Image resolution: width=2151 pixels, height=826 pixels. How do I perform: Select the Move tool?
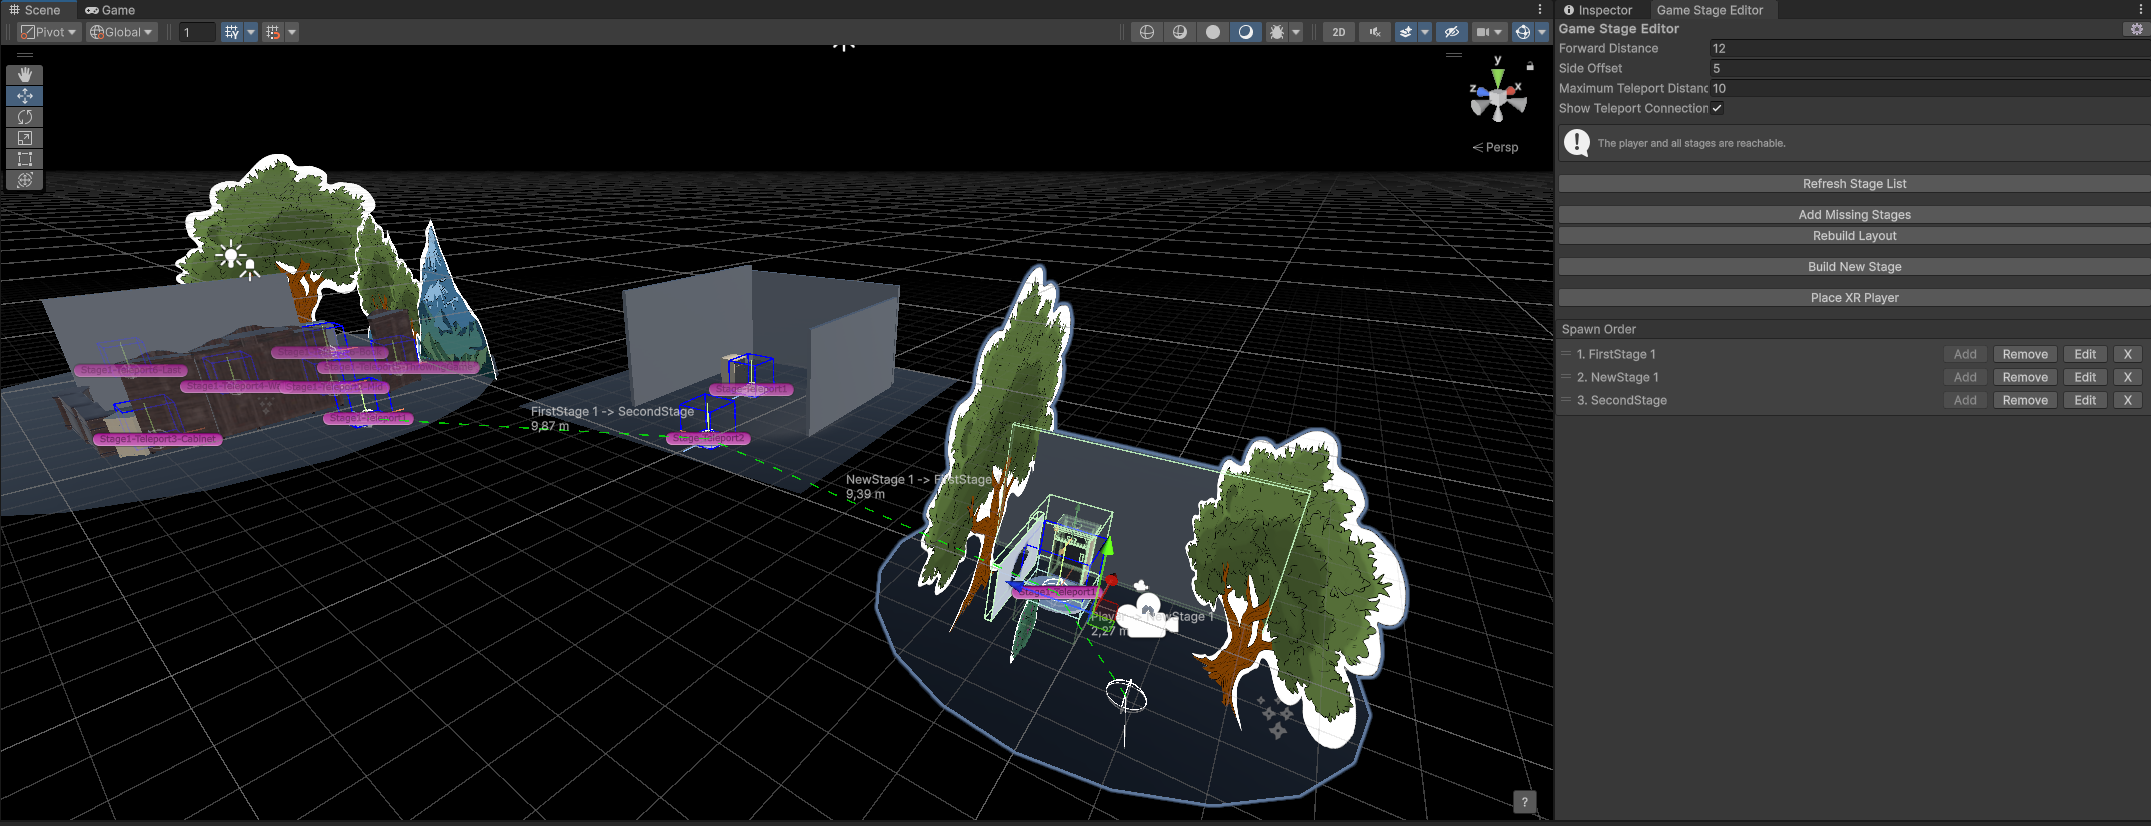tap(25, 96)
